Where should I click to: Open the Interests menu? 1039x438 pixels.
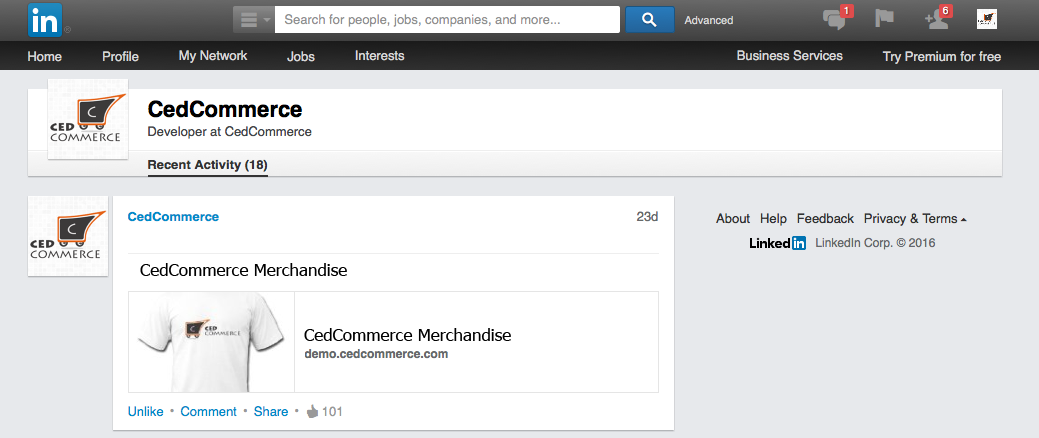point(380,56)
